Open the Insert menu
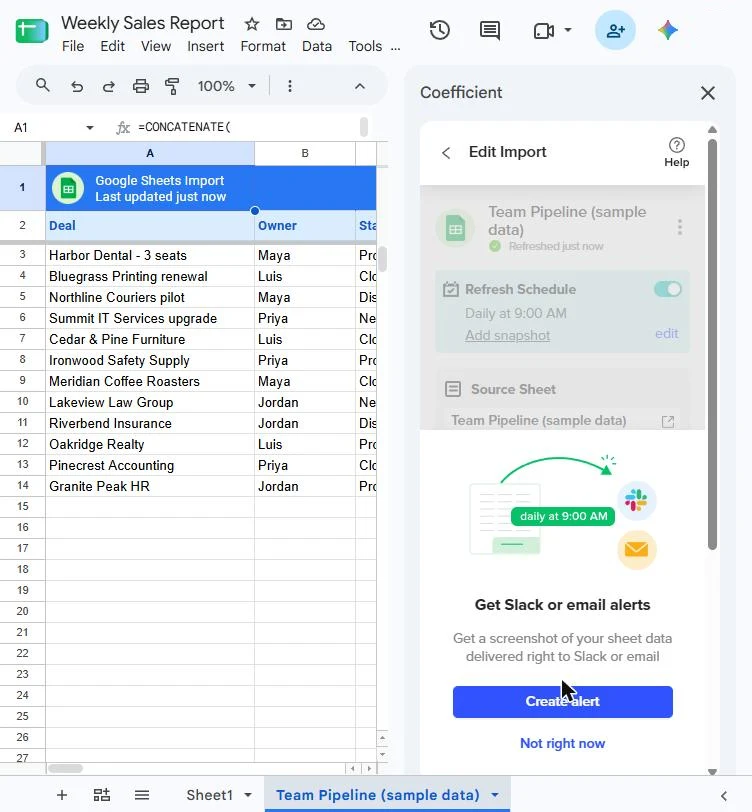The image size is (752, 812). [x=206, y=46]
